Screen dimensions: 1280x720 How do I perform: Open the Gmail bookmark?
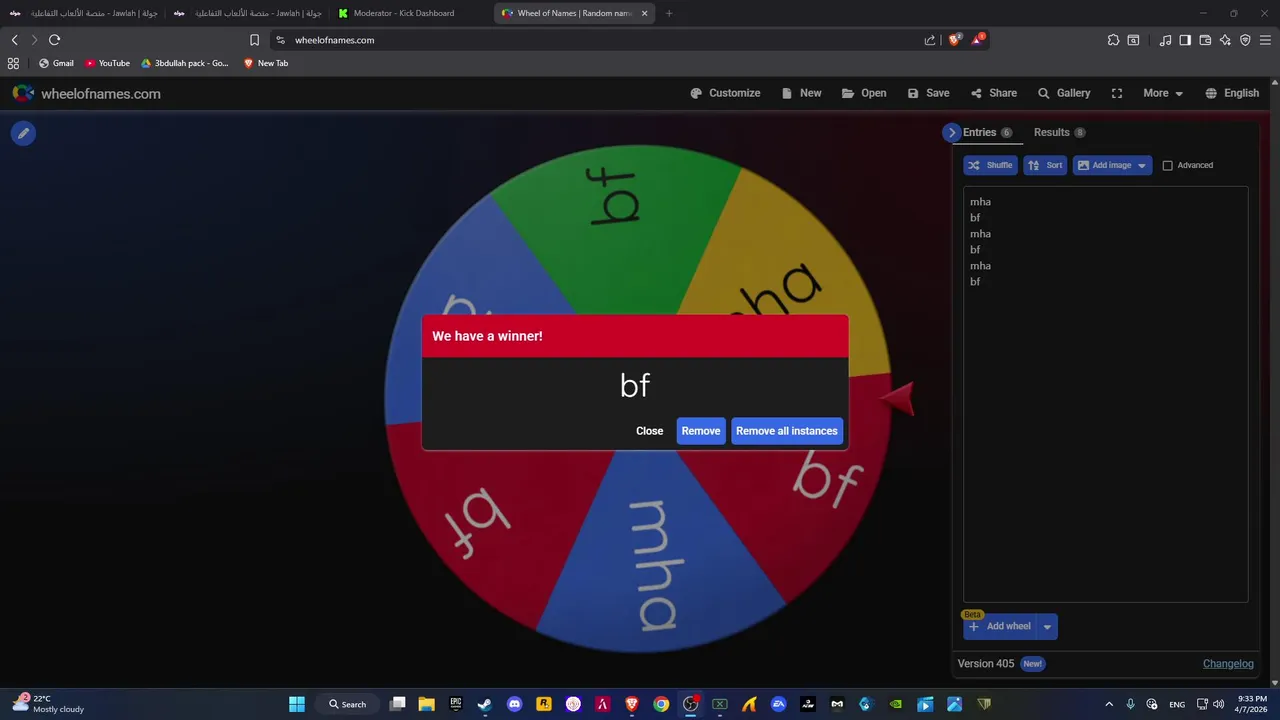click(x=56, y=63)
